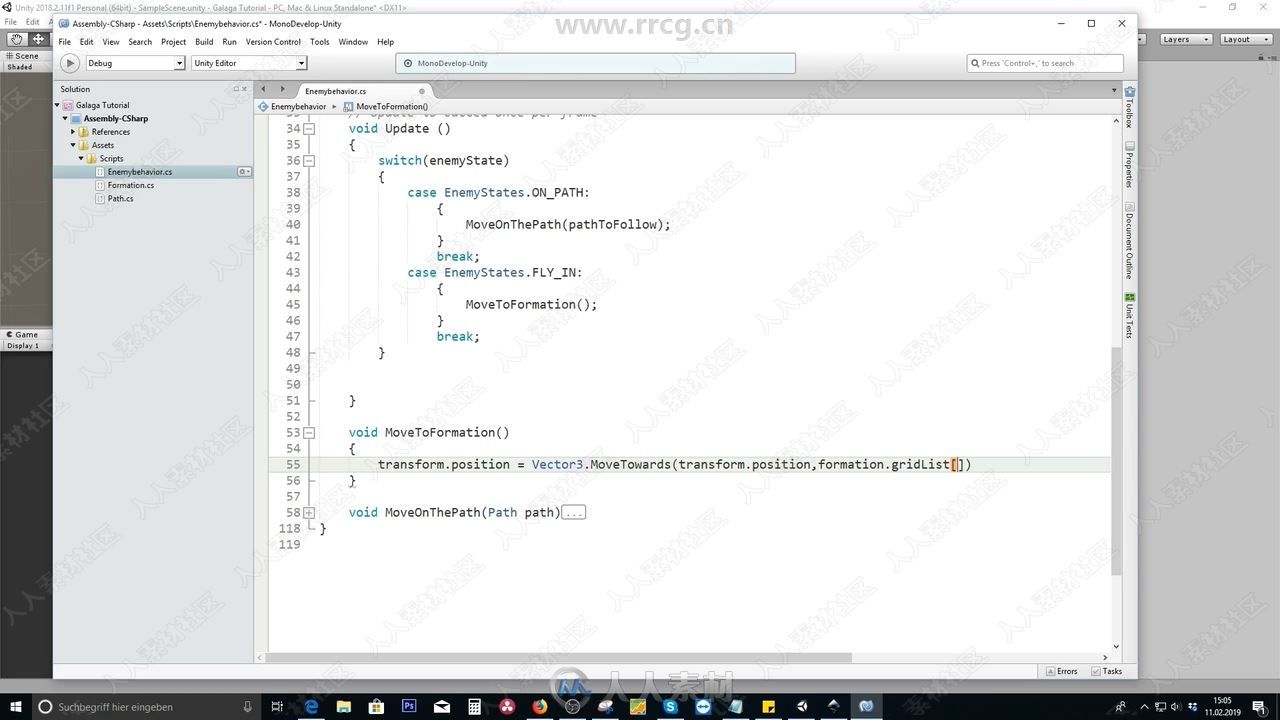The image size is (1280, 720).
Task: Open Firefox from taskbar
Action: tap(540, 706)
